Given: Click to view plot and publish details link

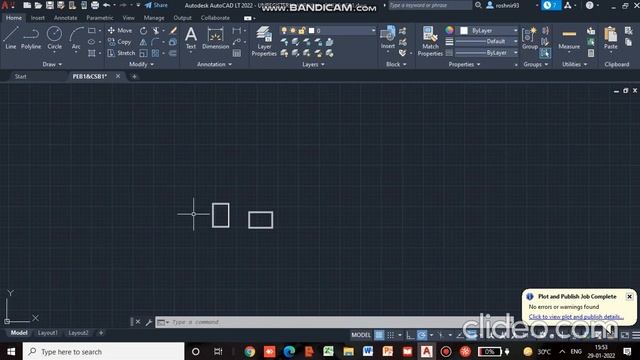Looking at the screenshot, I should [x=576, y=317].
